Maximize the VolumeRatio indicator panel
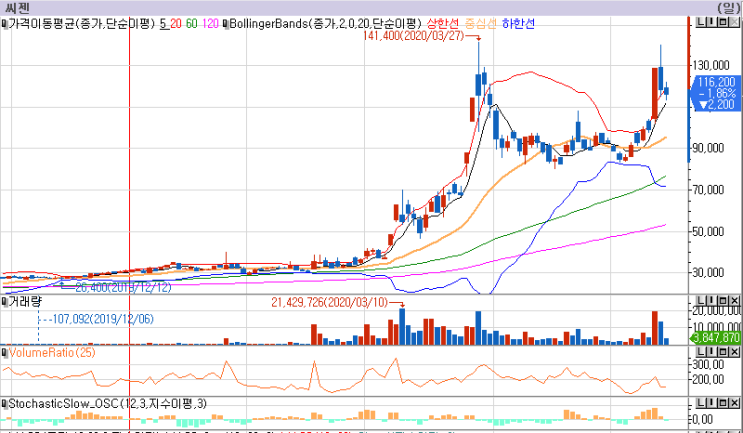This screenshot has height=433, width=743. tap(723, 352)
